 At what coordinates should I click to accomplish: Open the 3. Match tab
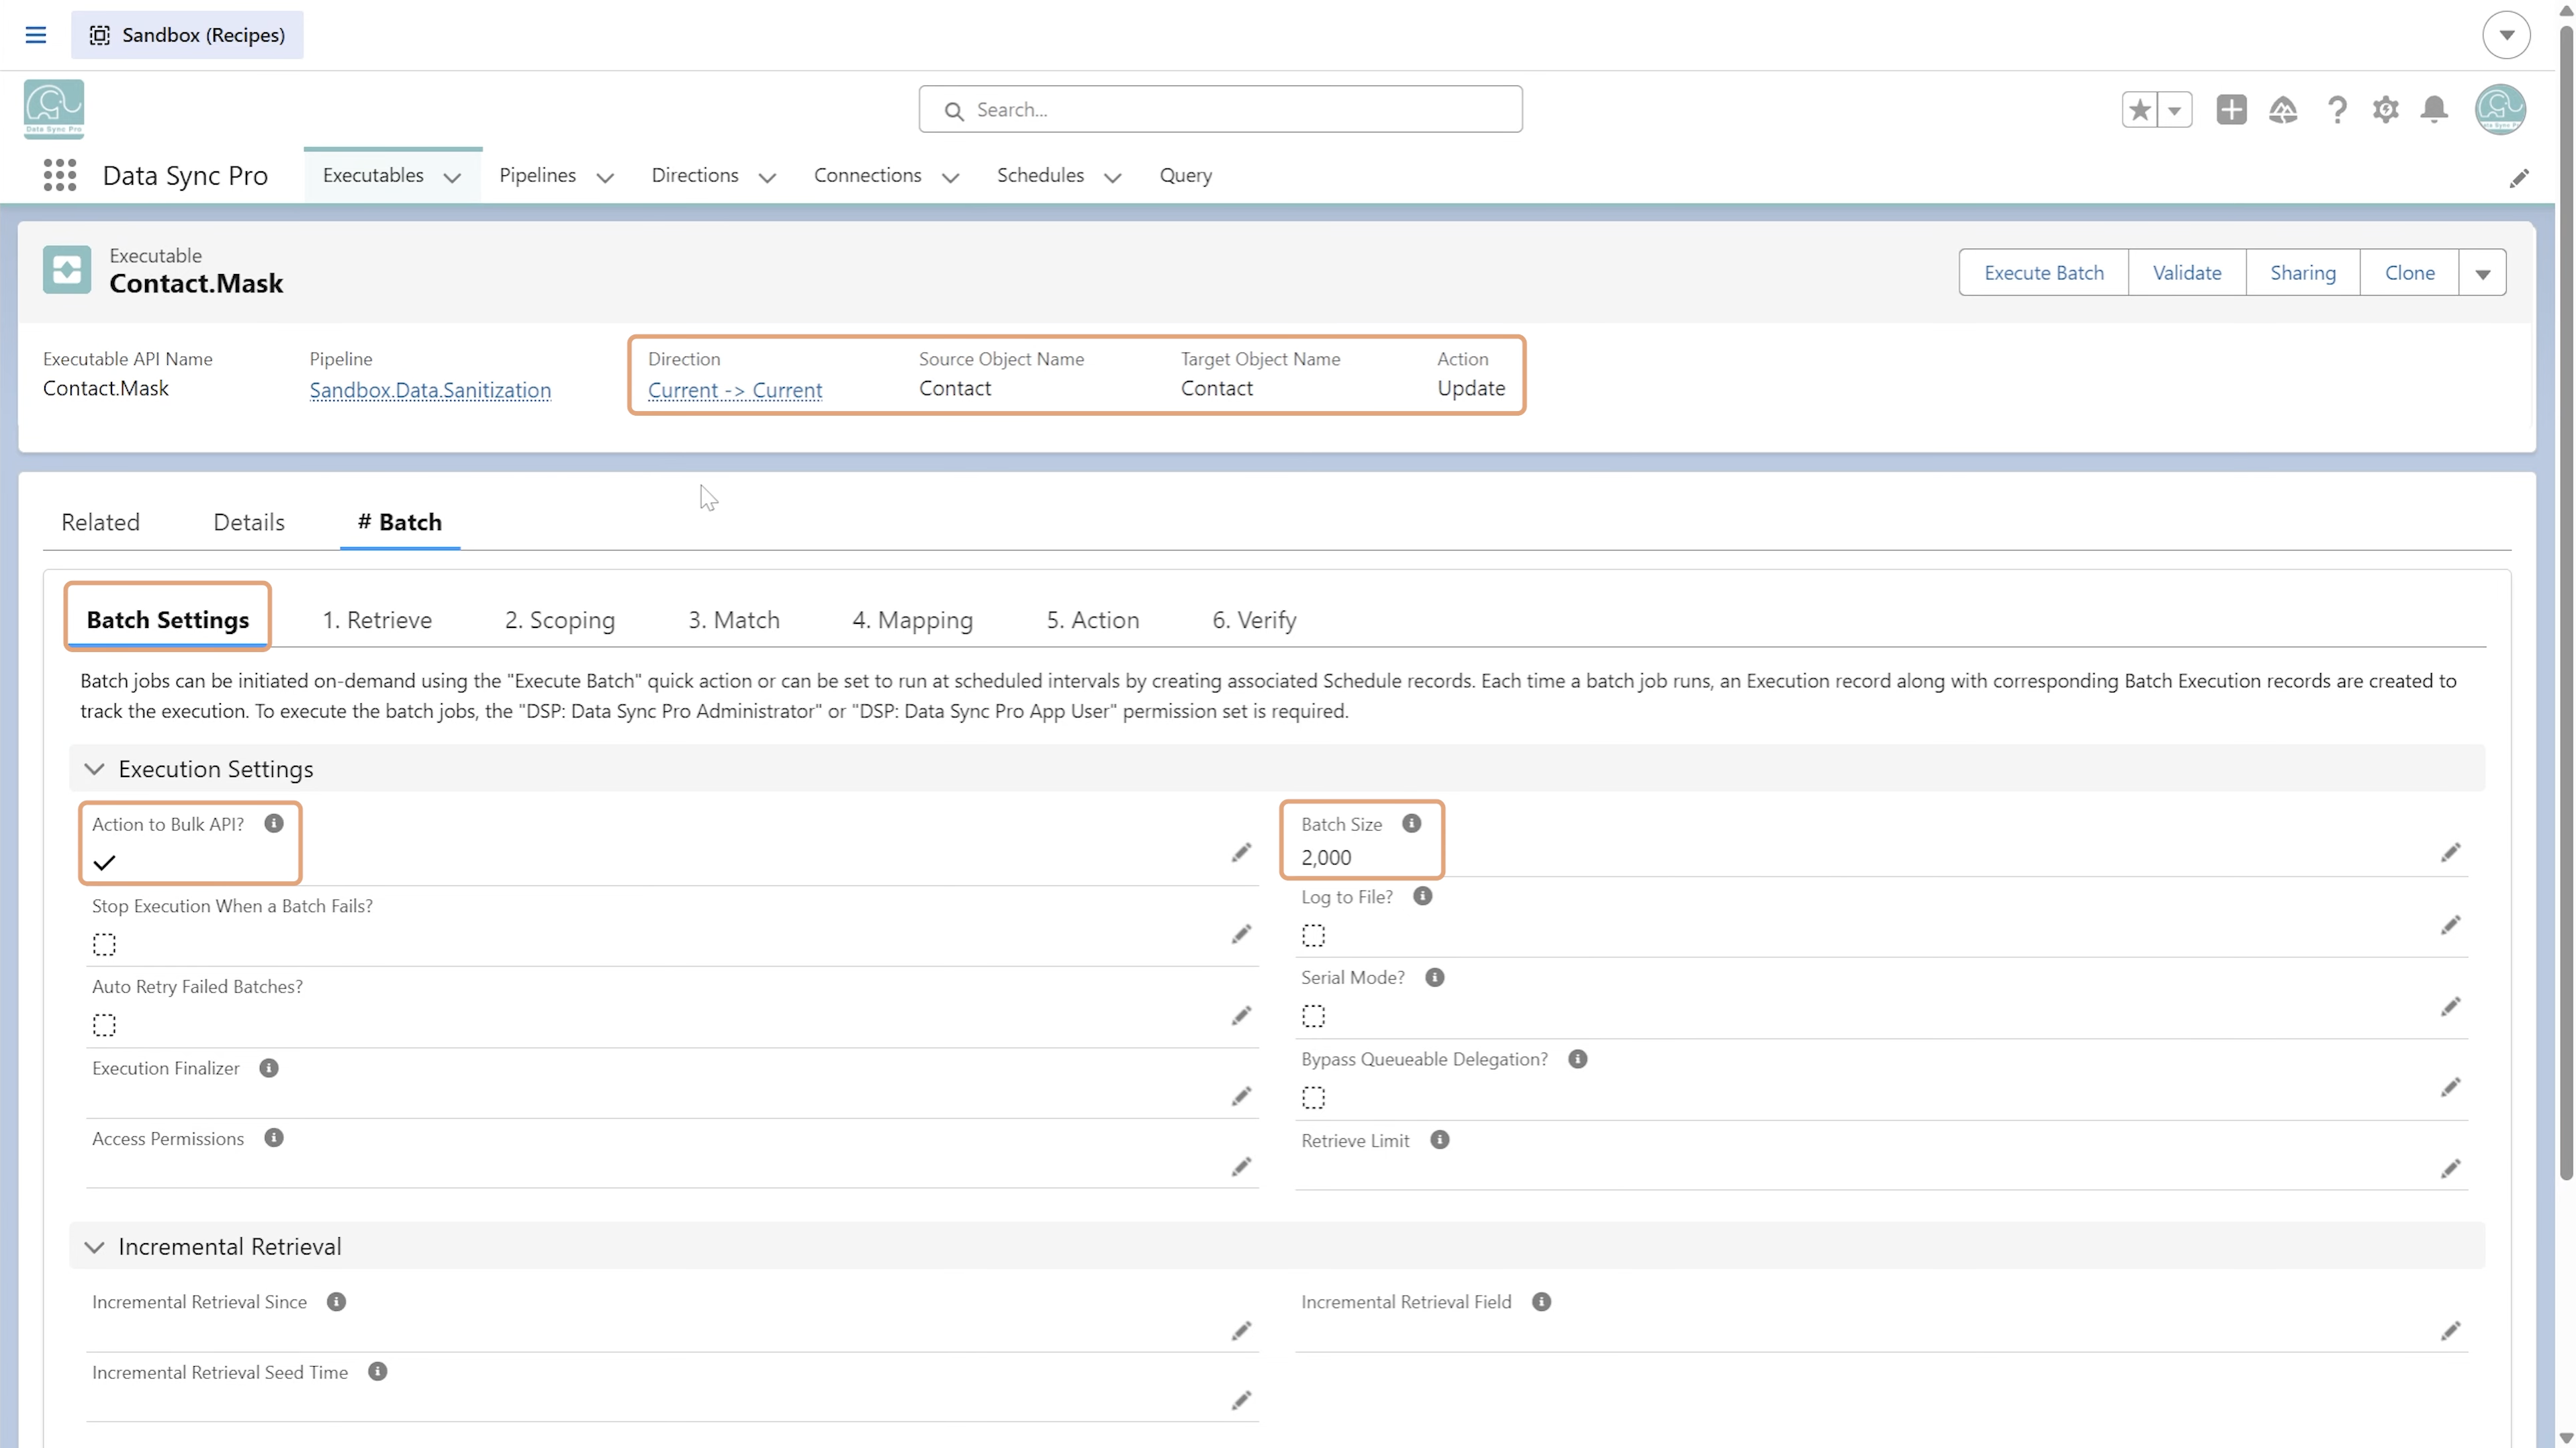coord(734,620)
